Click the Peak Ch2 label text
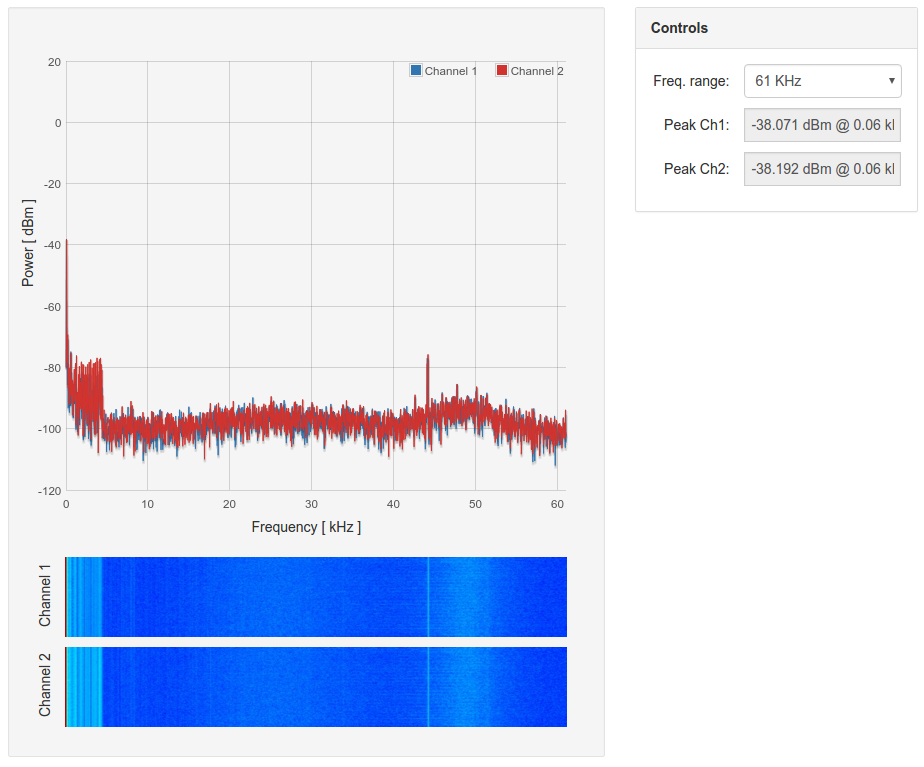Viewport: 924px width, 767px height. click(696, 169)
